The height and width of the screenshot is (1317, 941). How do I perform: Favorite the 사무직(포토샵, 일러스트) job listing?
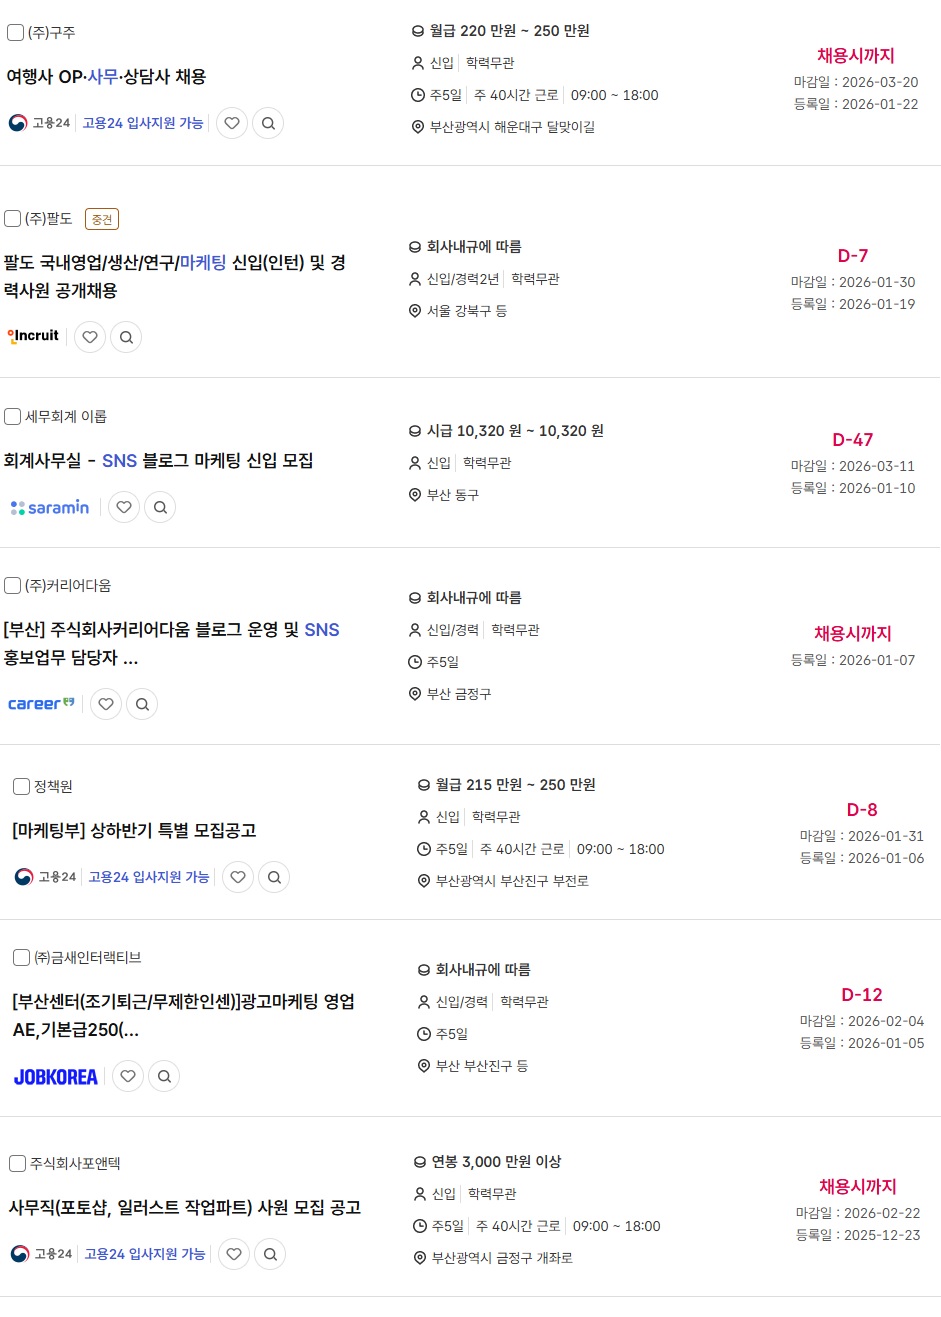pyautogui.click(x=234, y=1254)
